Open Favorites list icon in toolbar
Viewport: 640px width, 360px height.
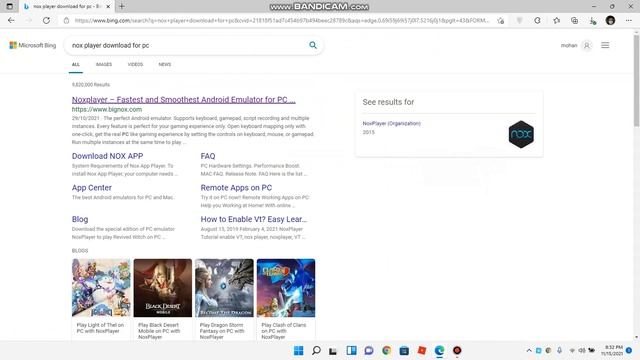[556, 20]
